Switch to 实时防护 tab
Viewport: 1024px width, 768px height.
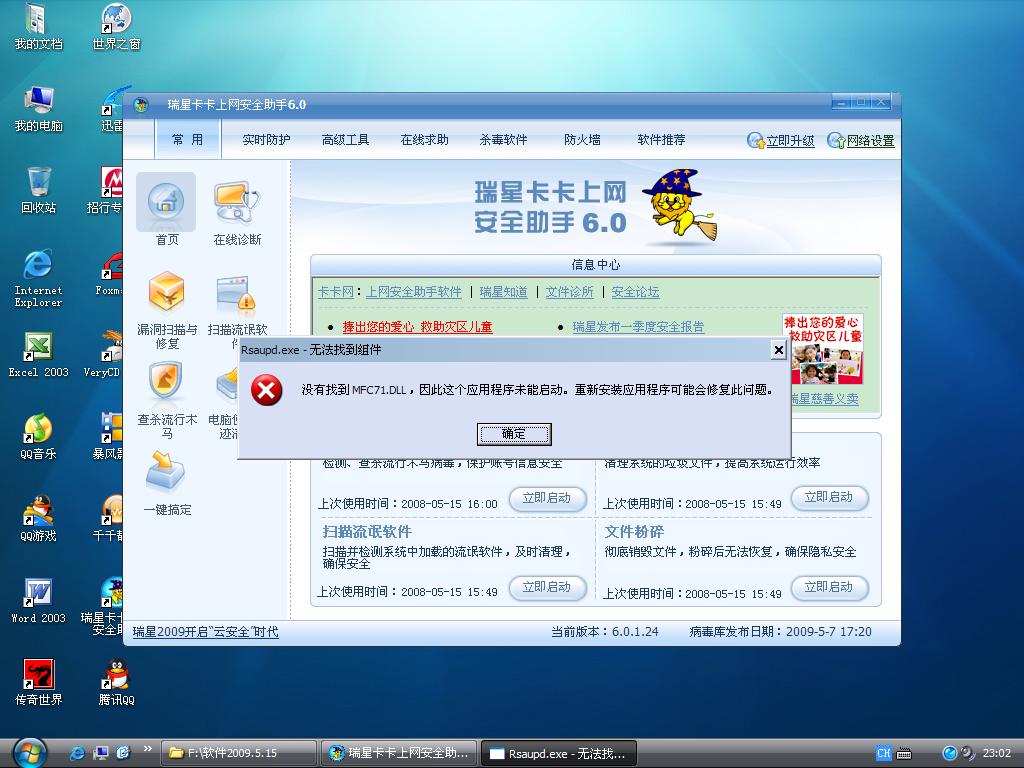click(266, 140)
